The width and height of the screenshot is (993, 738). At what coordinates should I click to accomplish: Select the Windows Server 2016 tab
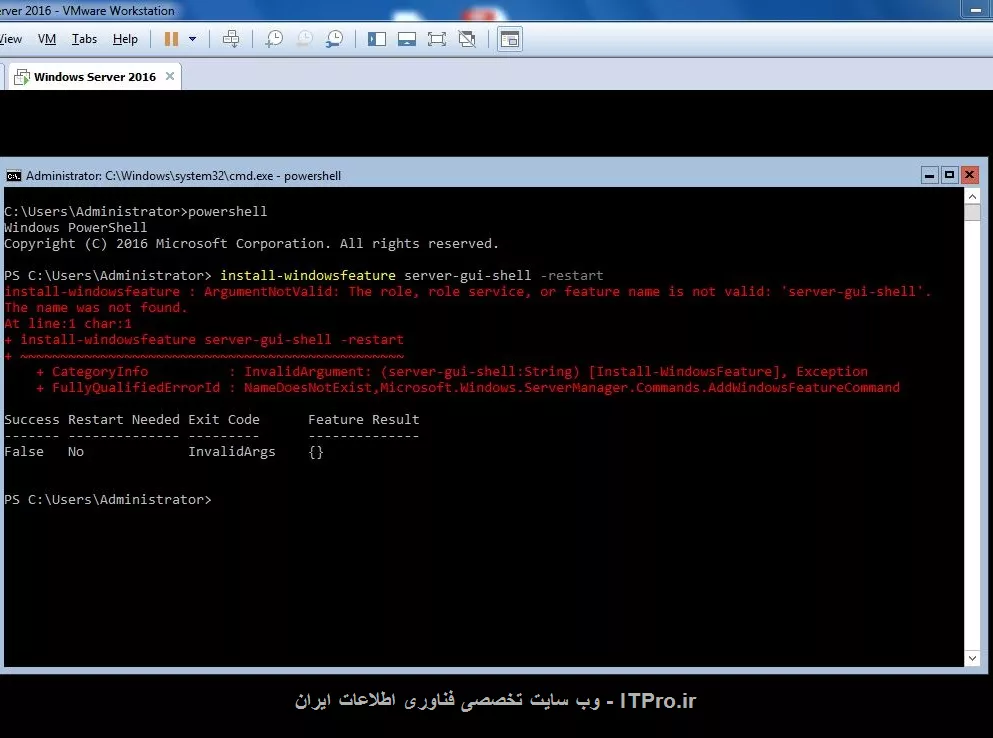(x=95, y=77)
